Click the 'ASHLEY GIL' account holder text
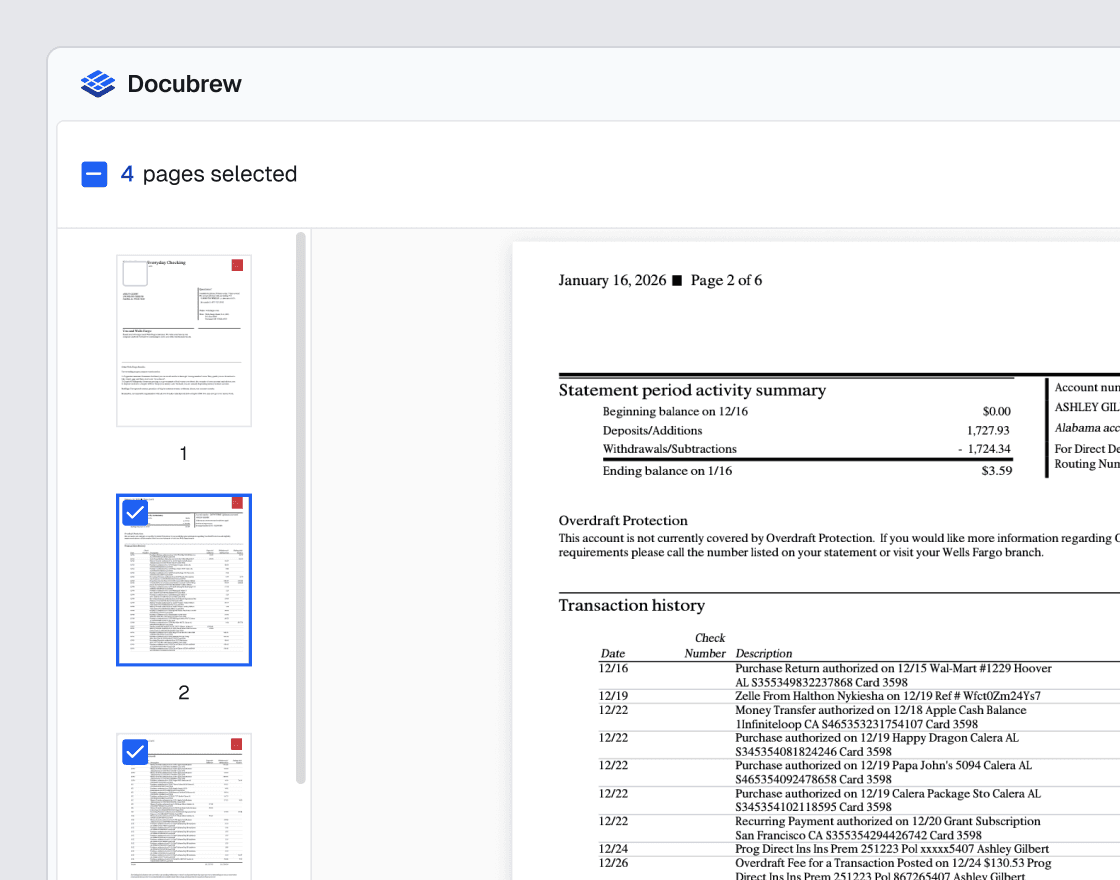 pyautogui.click(x=1086, y=407)
